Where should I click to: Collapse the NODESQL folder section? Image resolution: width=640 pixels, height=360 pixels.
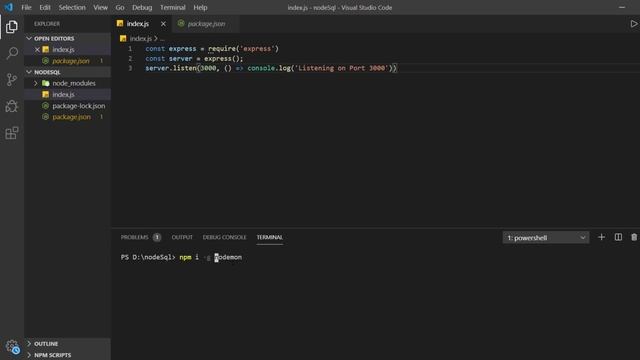tap(29, 72)
